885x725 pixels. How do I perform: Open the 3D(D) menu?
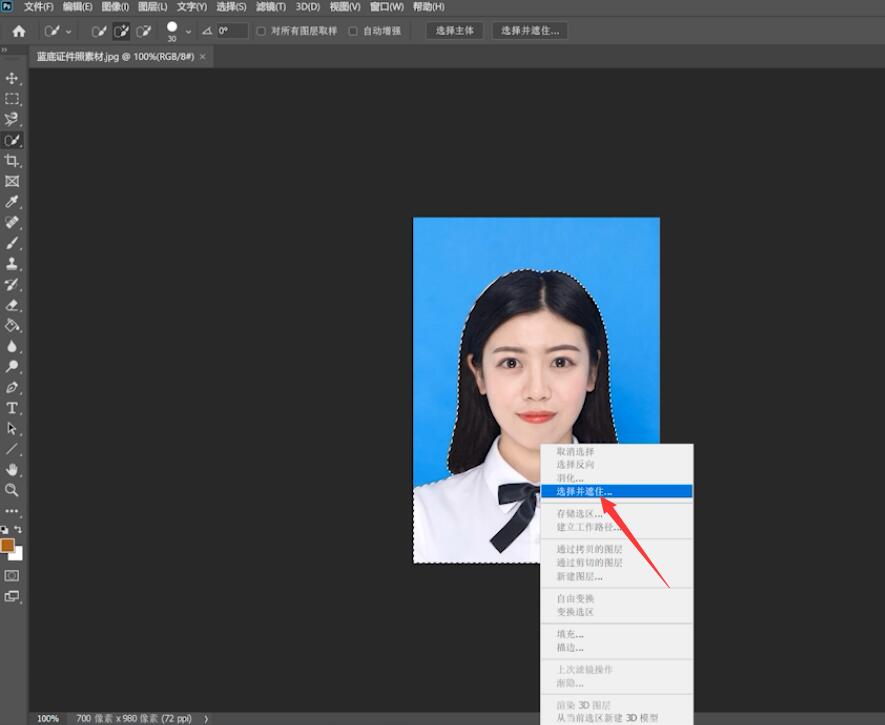pyautogui.click(x=308, y=7)
